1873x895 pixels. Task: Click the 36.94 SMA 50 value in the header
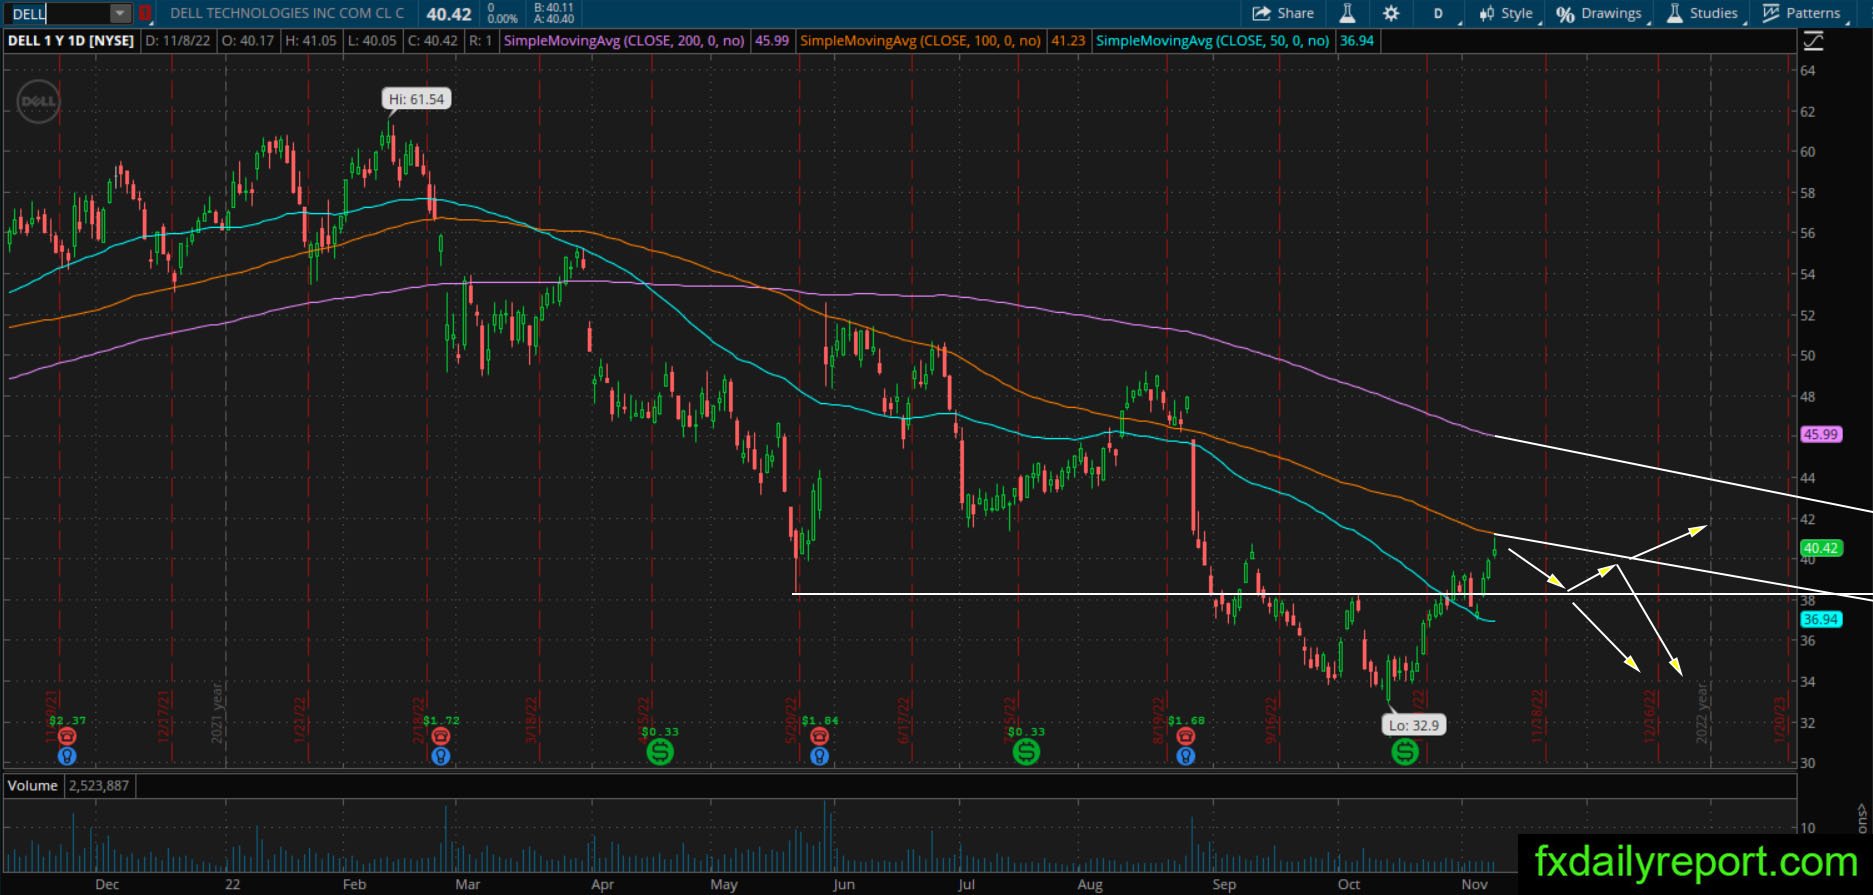[1357, 41]
